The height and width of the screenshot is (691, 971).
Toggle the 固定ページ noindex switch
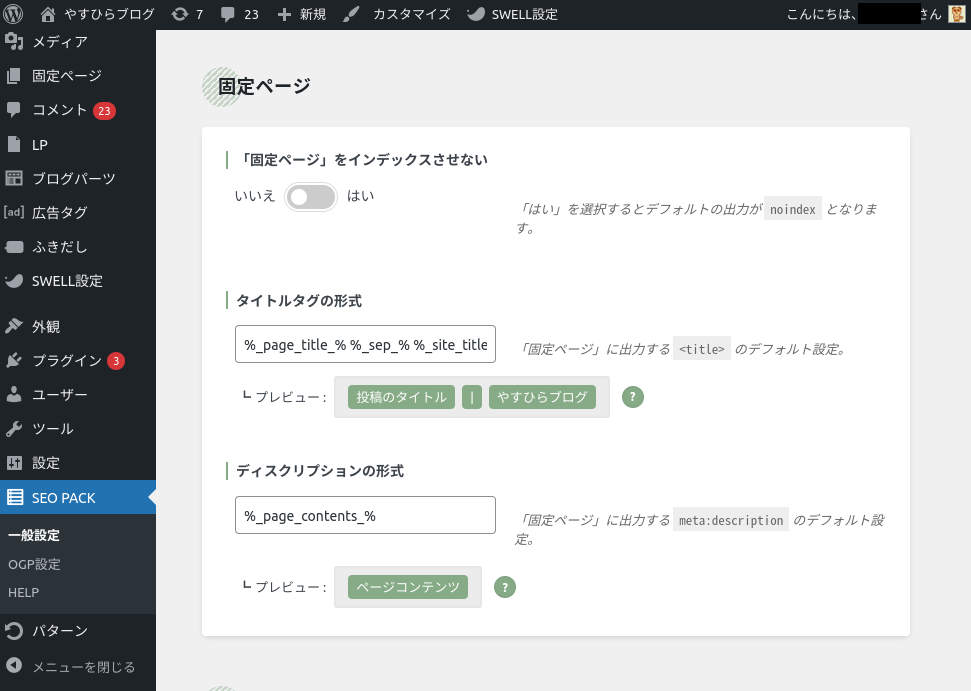[310, 197]
